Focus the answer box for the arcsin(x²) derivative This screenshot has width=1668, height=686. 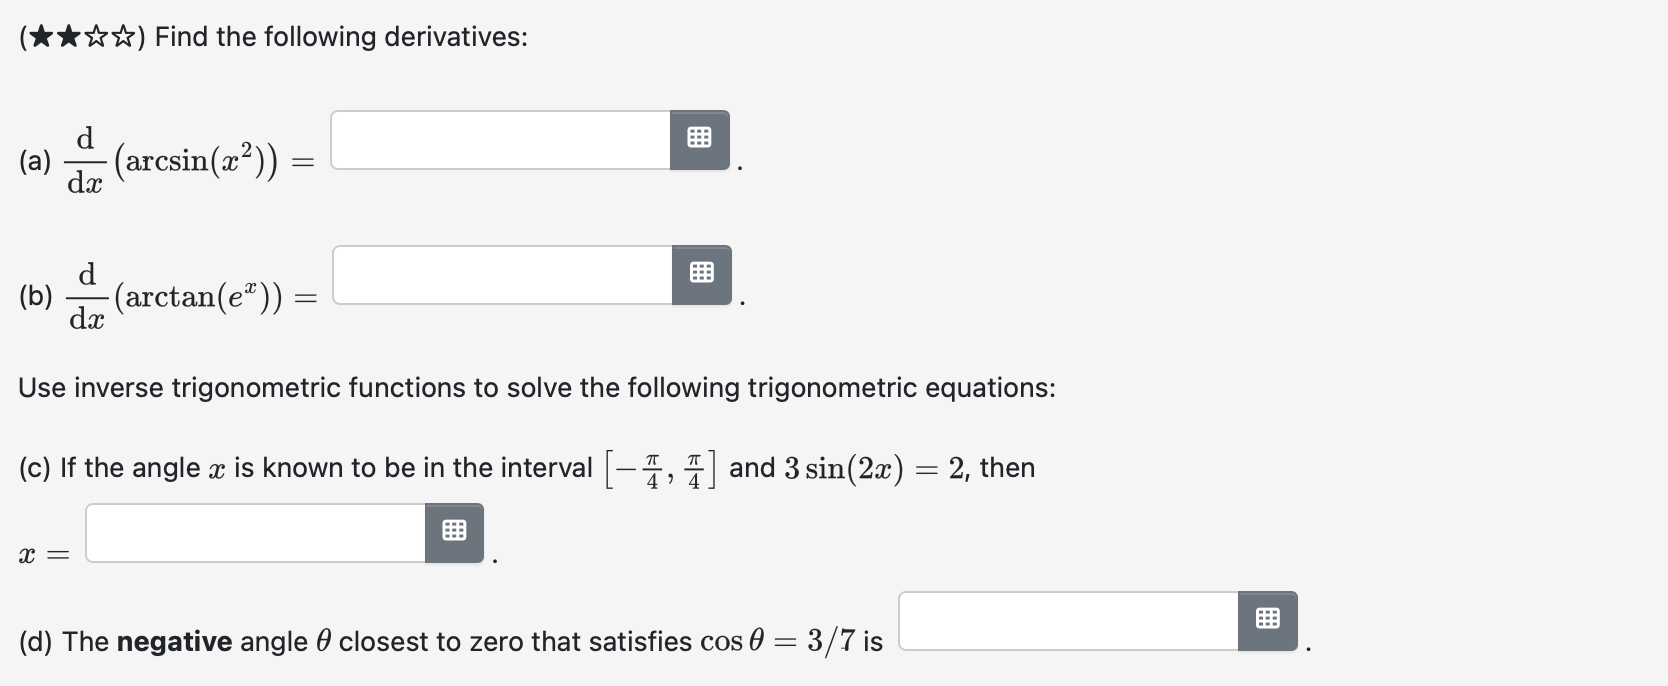[x=501, y=140]
